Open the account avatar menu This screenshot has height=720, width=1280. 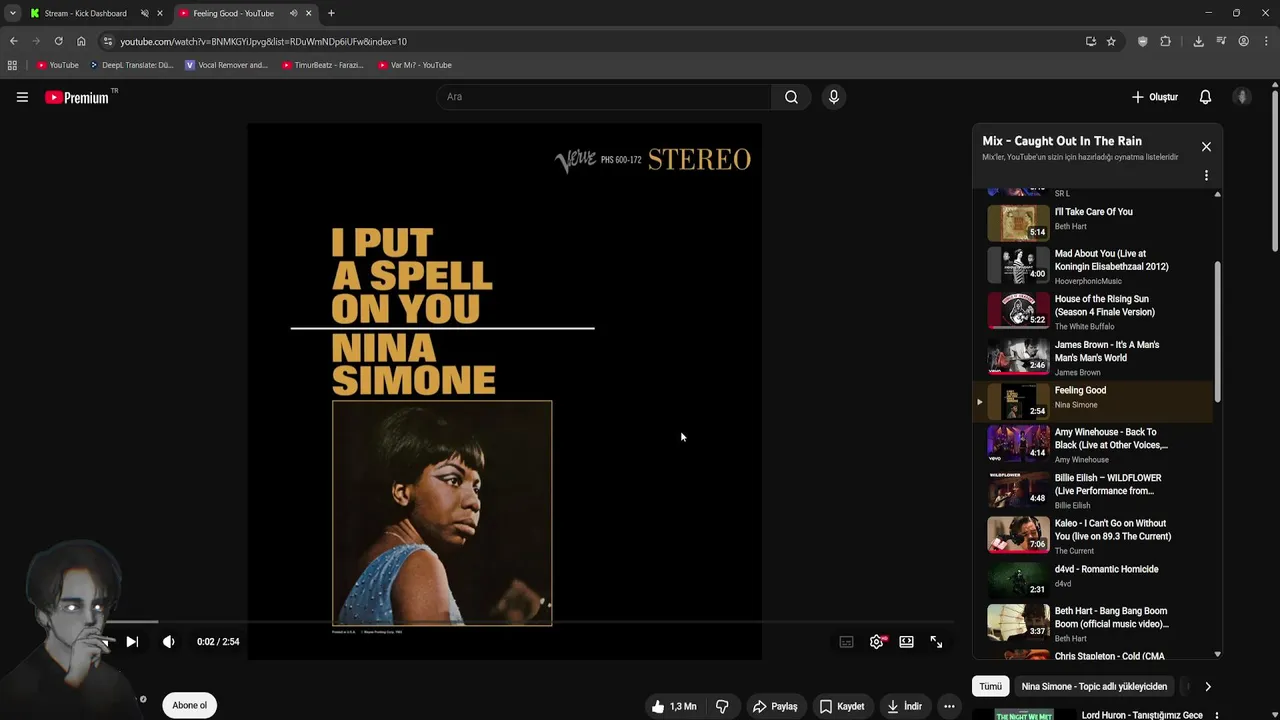coord(1242,97)
